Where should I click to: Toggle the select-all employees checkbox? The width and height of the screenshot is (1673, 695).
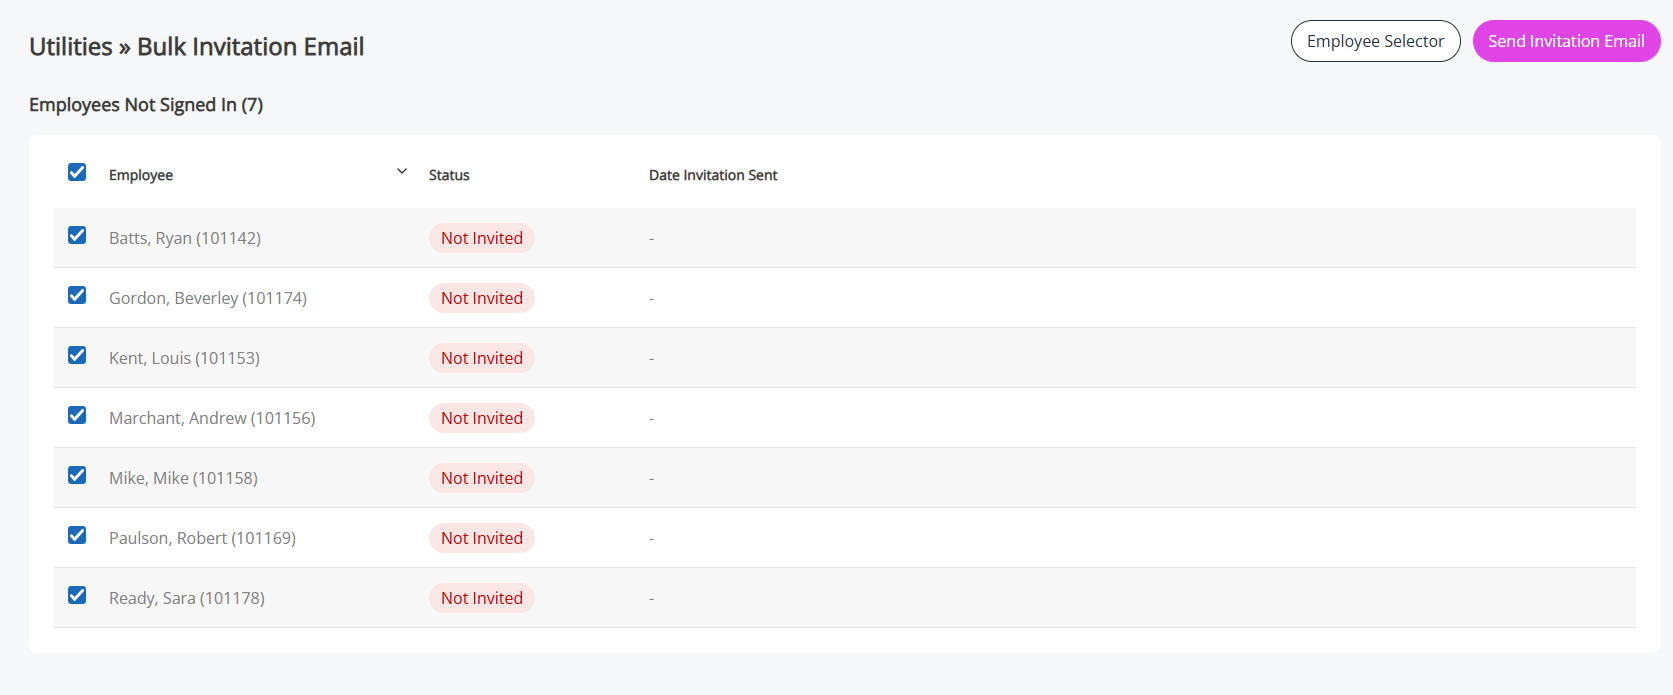point(77,172)
